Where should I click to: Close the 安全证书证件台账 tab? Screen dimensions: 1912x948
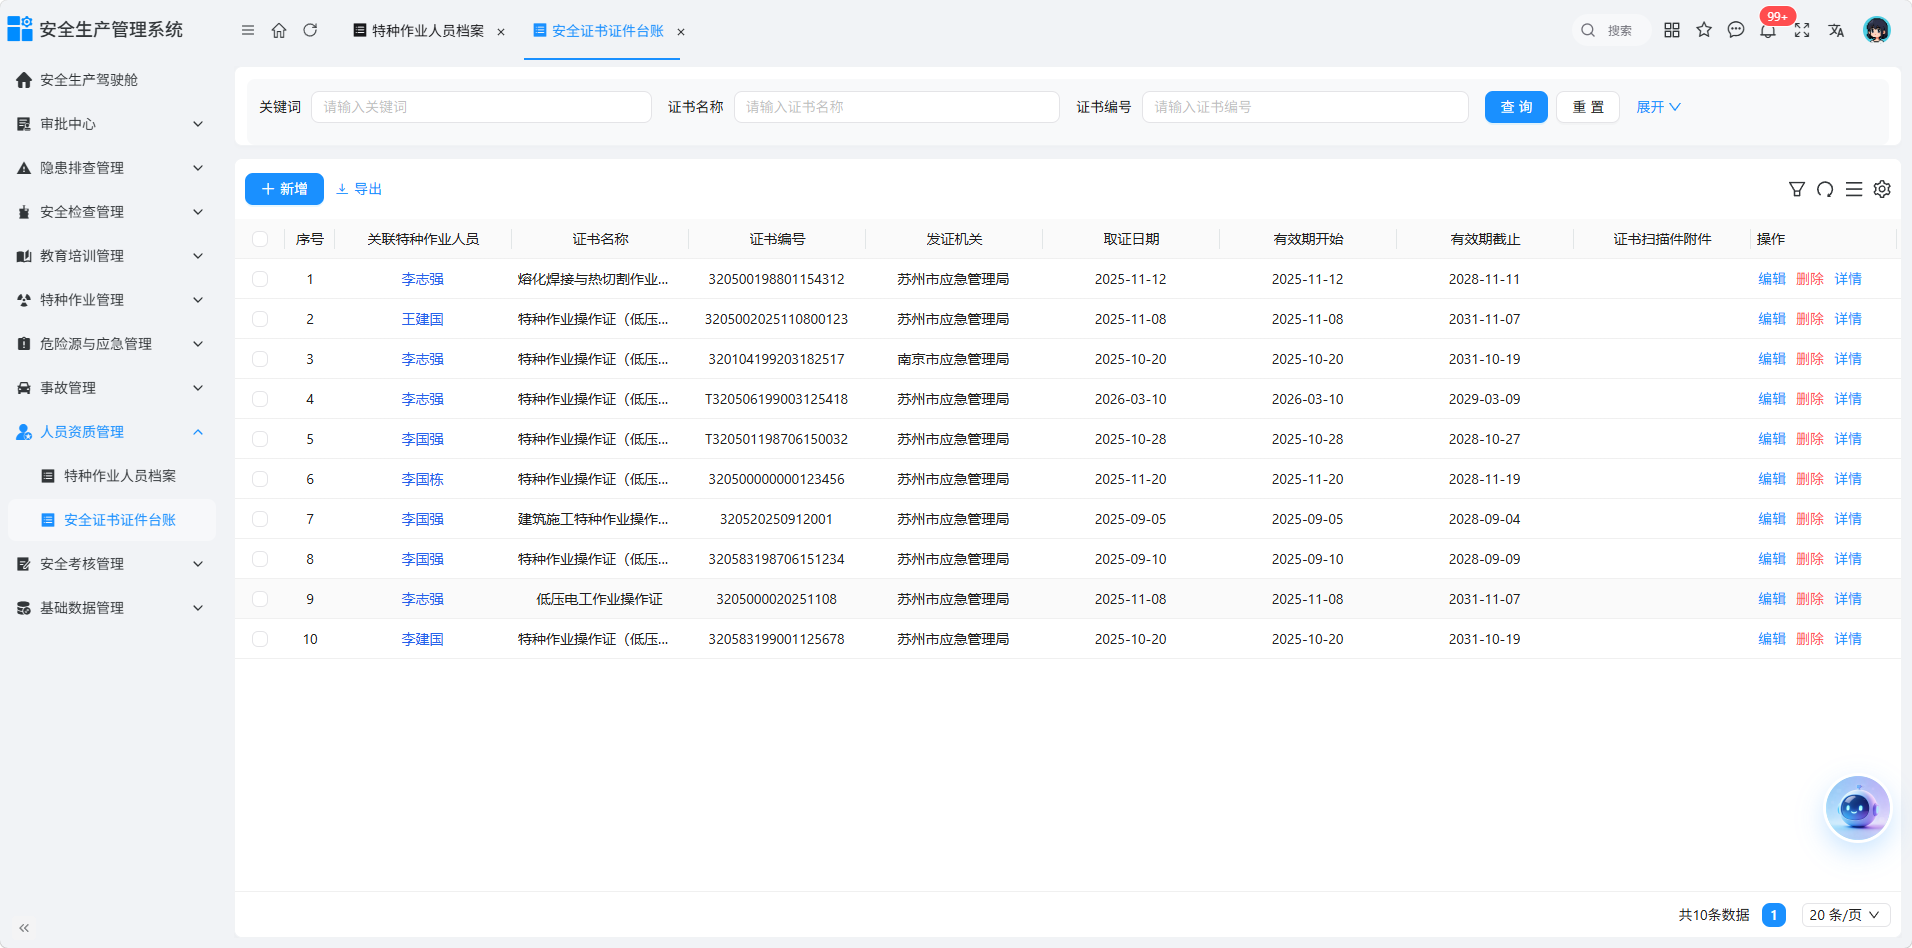tap(681, 32)
